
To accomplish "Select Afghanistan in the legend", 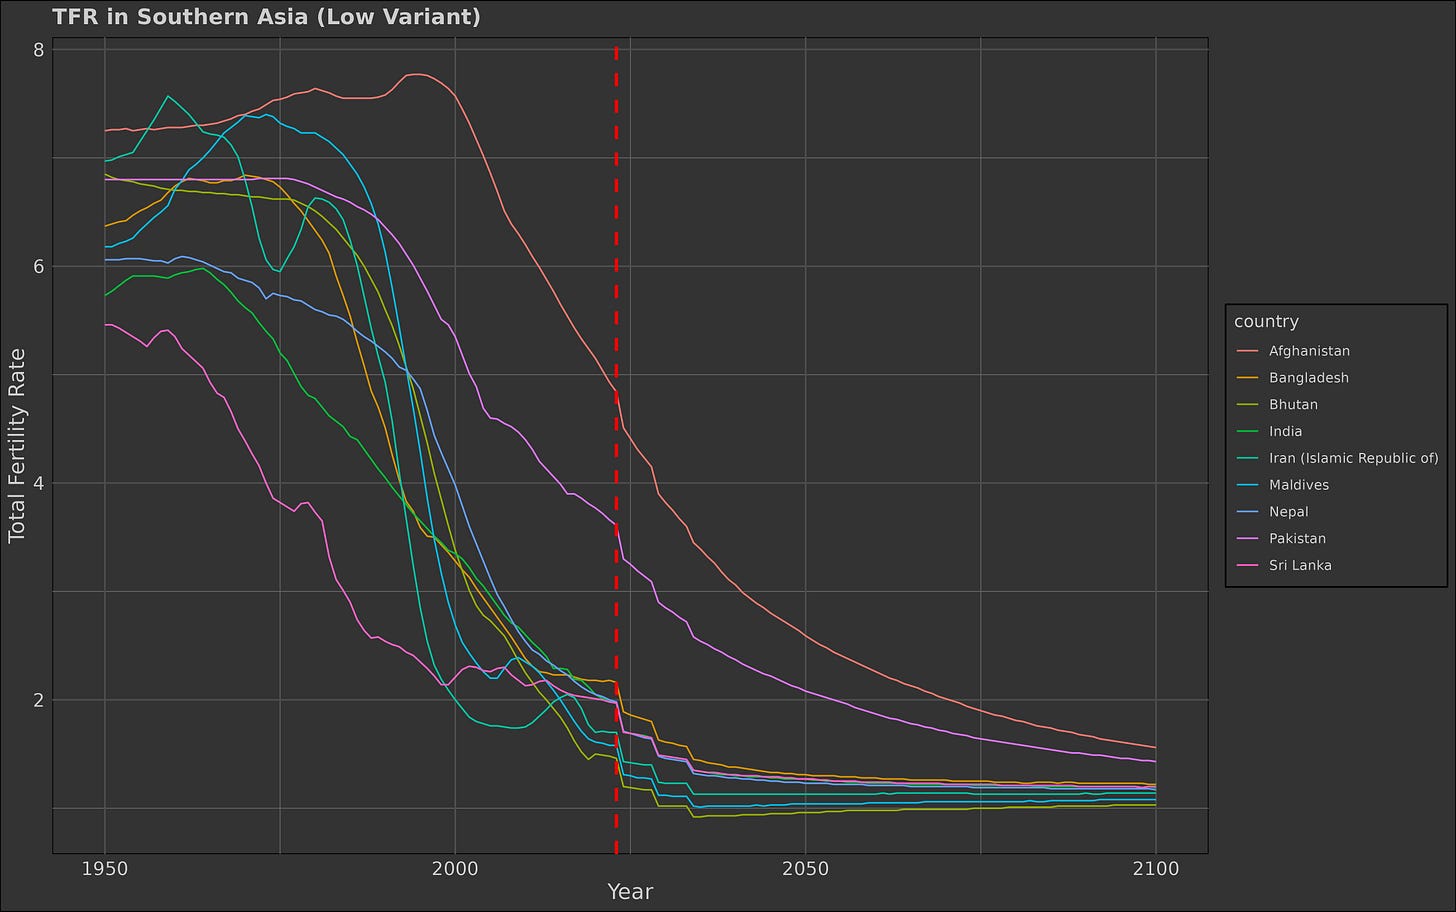I will pos(1309,351).
